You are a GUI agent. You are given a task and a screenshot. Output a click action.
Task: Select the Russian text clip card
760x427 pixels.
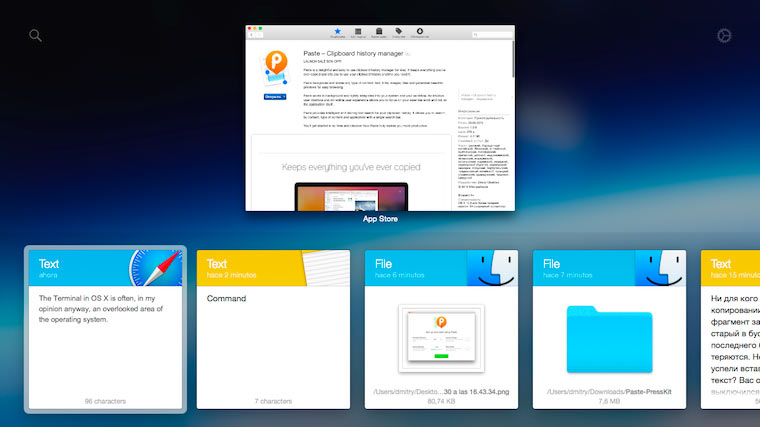(x=730, y=330)
